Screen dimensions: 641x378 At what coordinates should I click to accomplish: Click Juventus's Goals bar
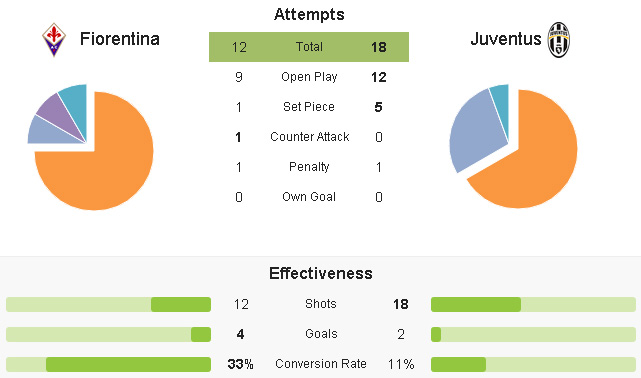[x=533, y=334]
